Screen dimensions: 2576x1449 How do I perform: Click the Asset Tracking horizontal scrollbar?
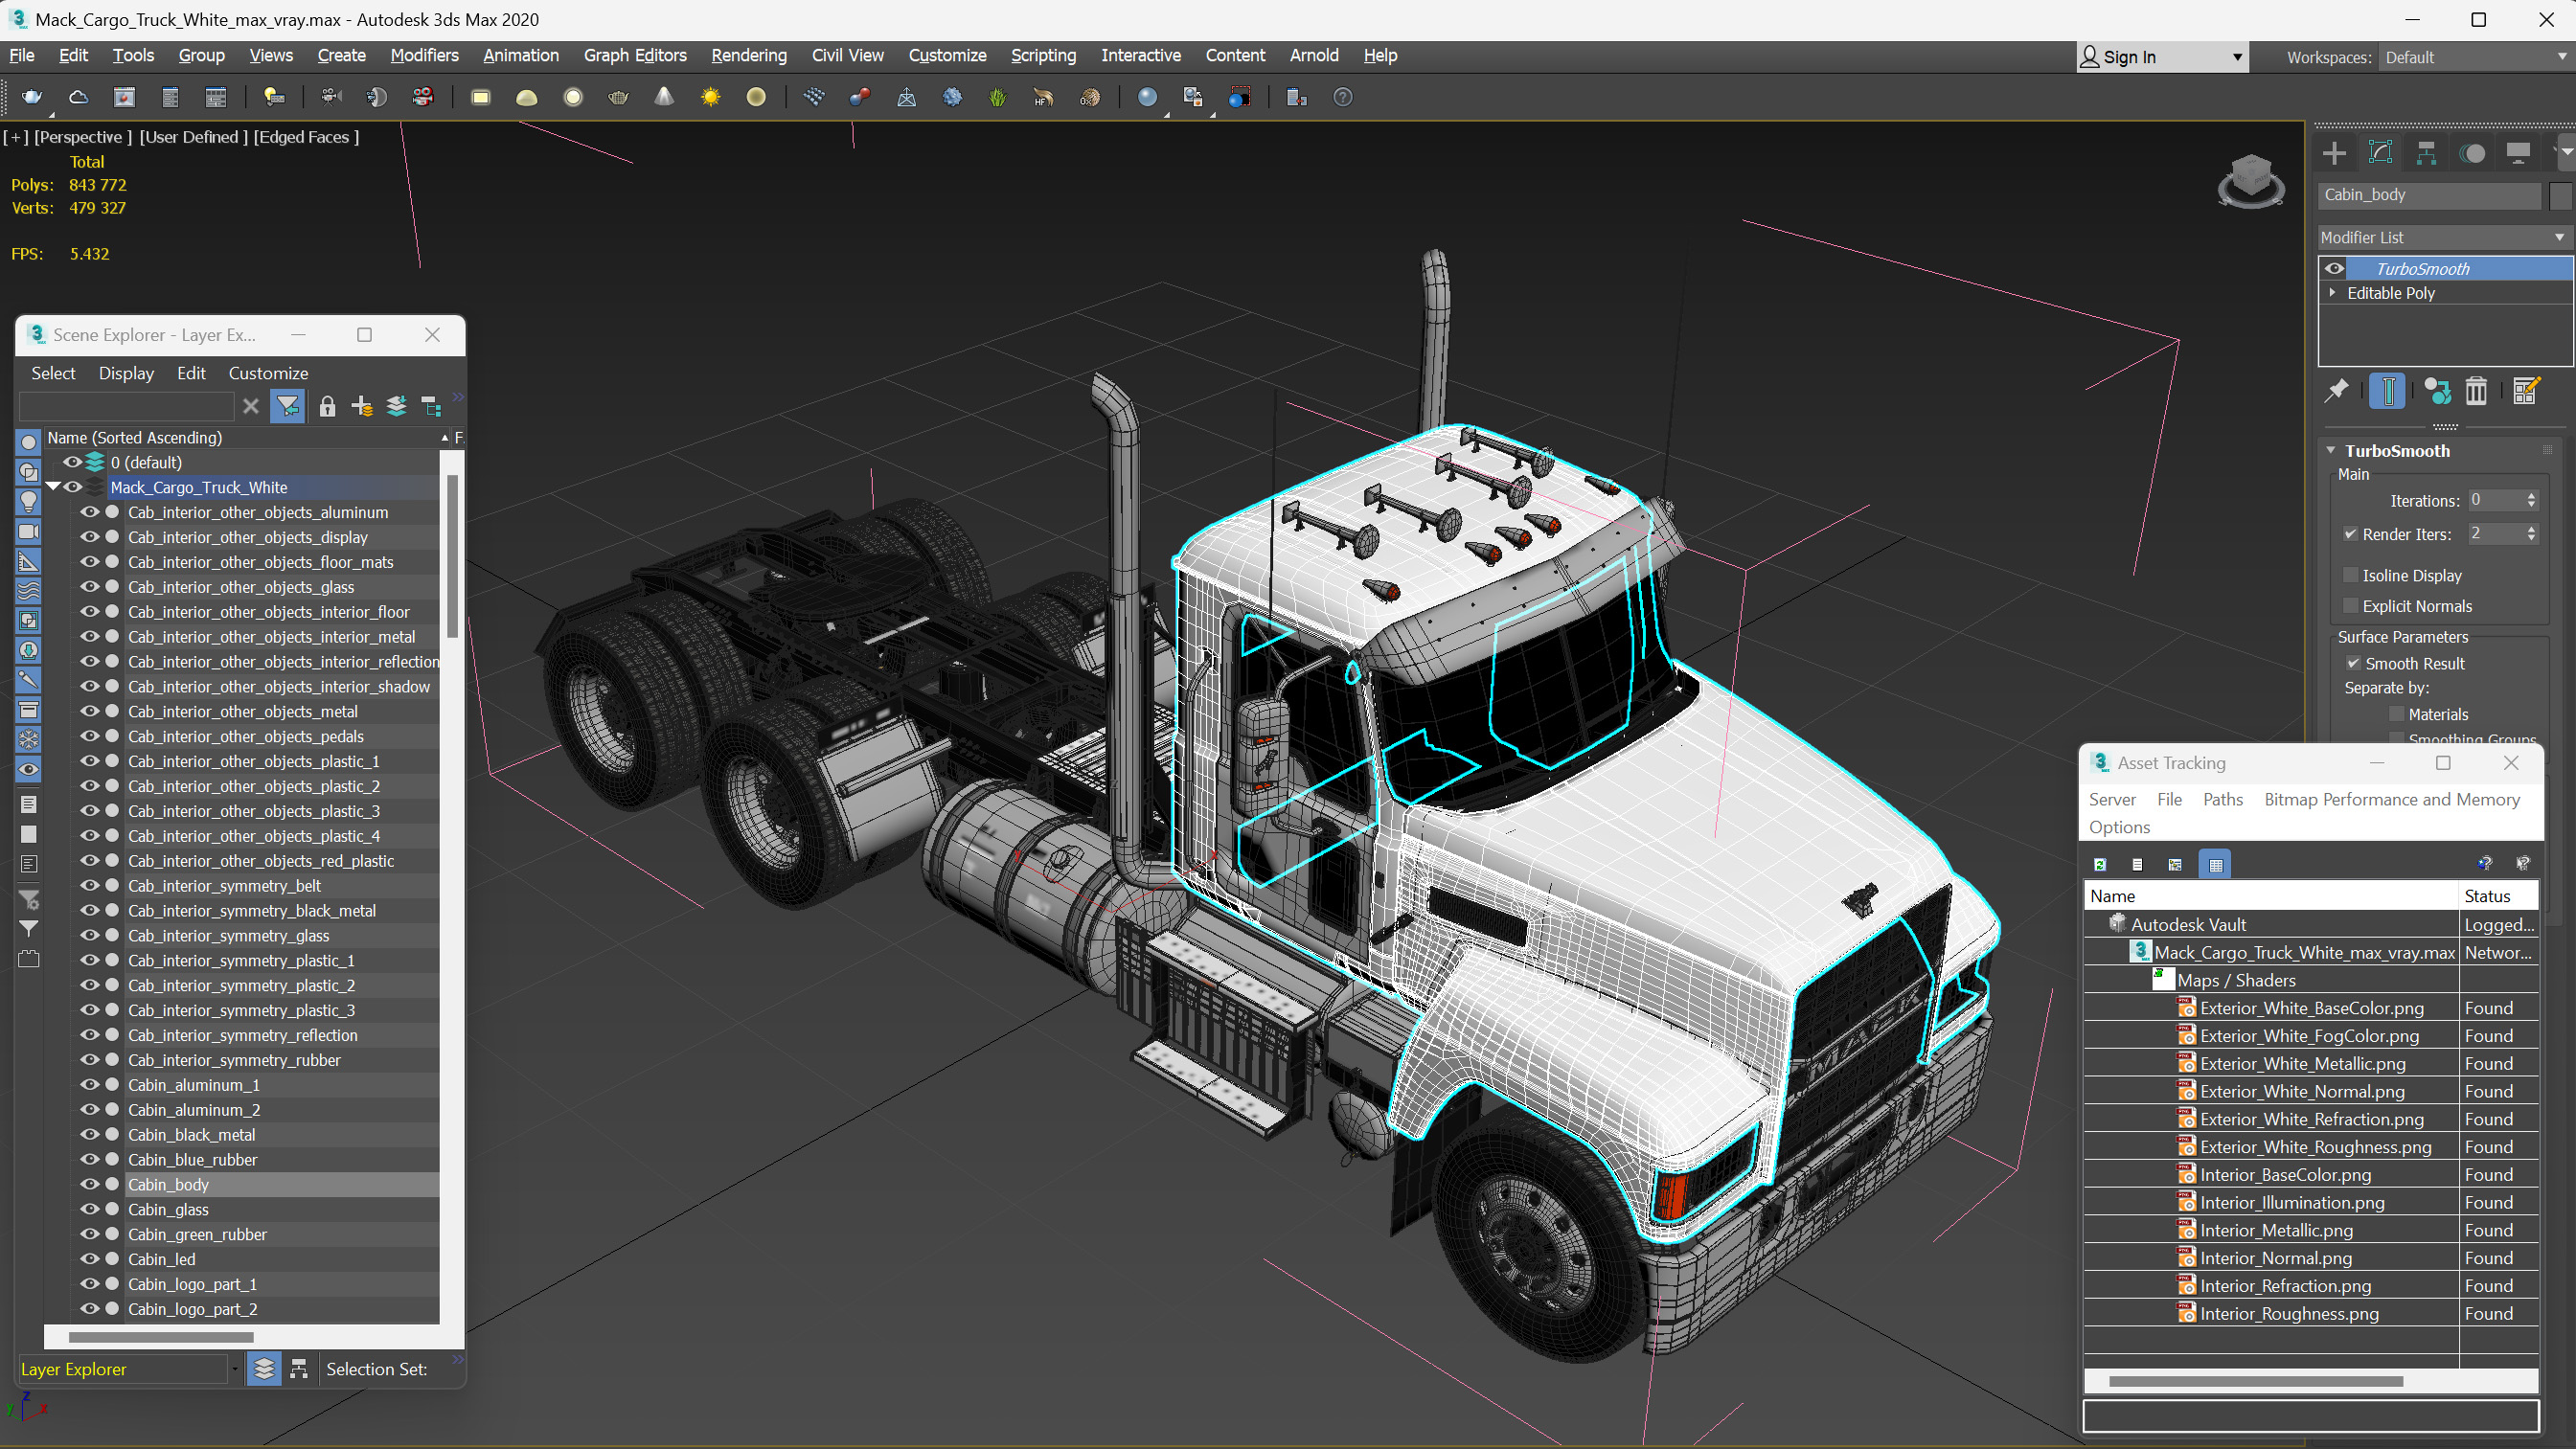tap(2255, 1381)
